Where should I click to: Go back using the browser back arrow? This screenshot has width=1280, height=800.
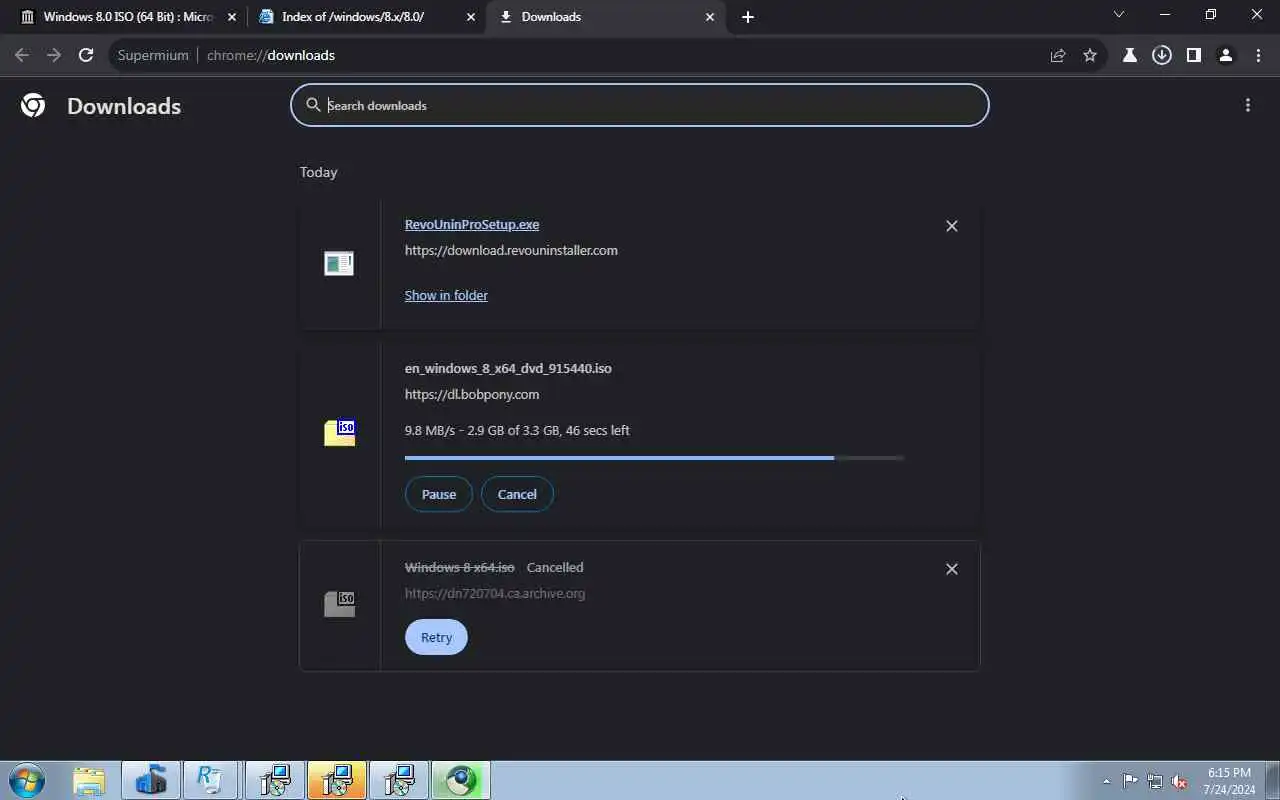point(22,55)
